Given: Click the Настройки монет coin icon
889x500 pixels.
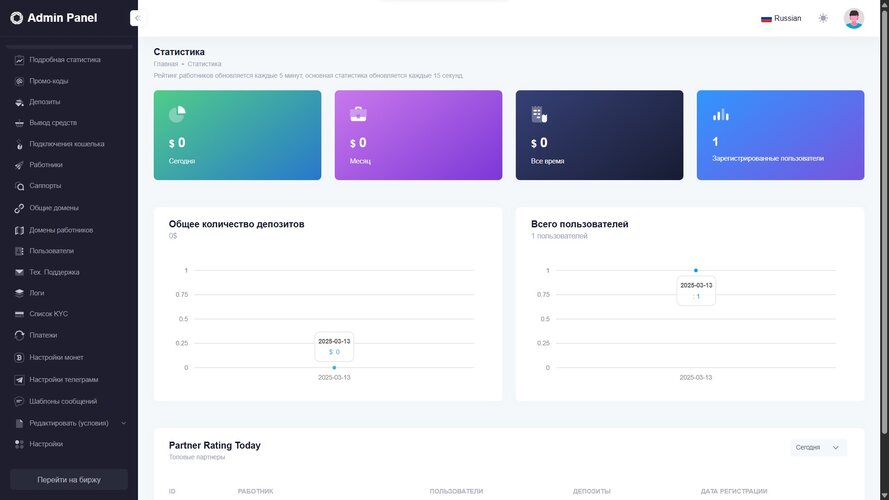Looking at the screenshot, I should click(19, 358).
